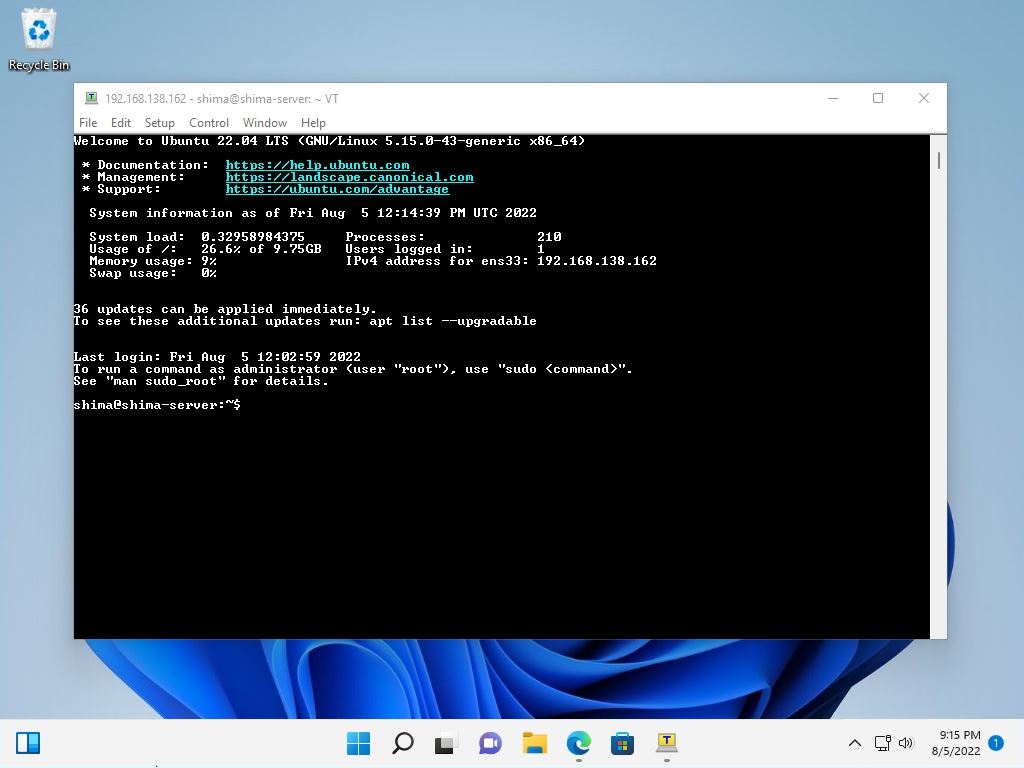Viewport: 1024px width, 768px height.
Task: Open the Setup menu
Action: (x=159, y=123)
